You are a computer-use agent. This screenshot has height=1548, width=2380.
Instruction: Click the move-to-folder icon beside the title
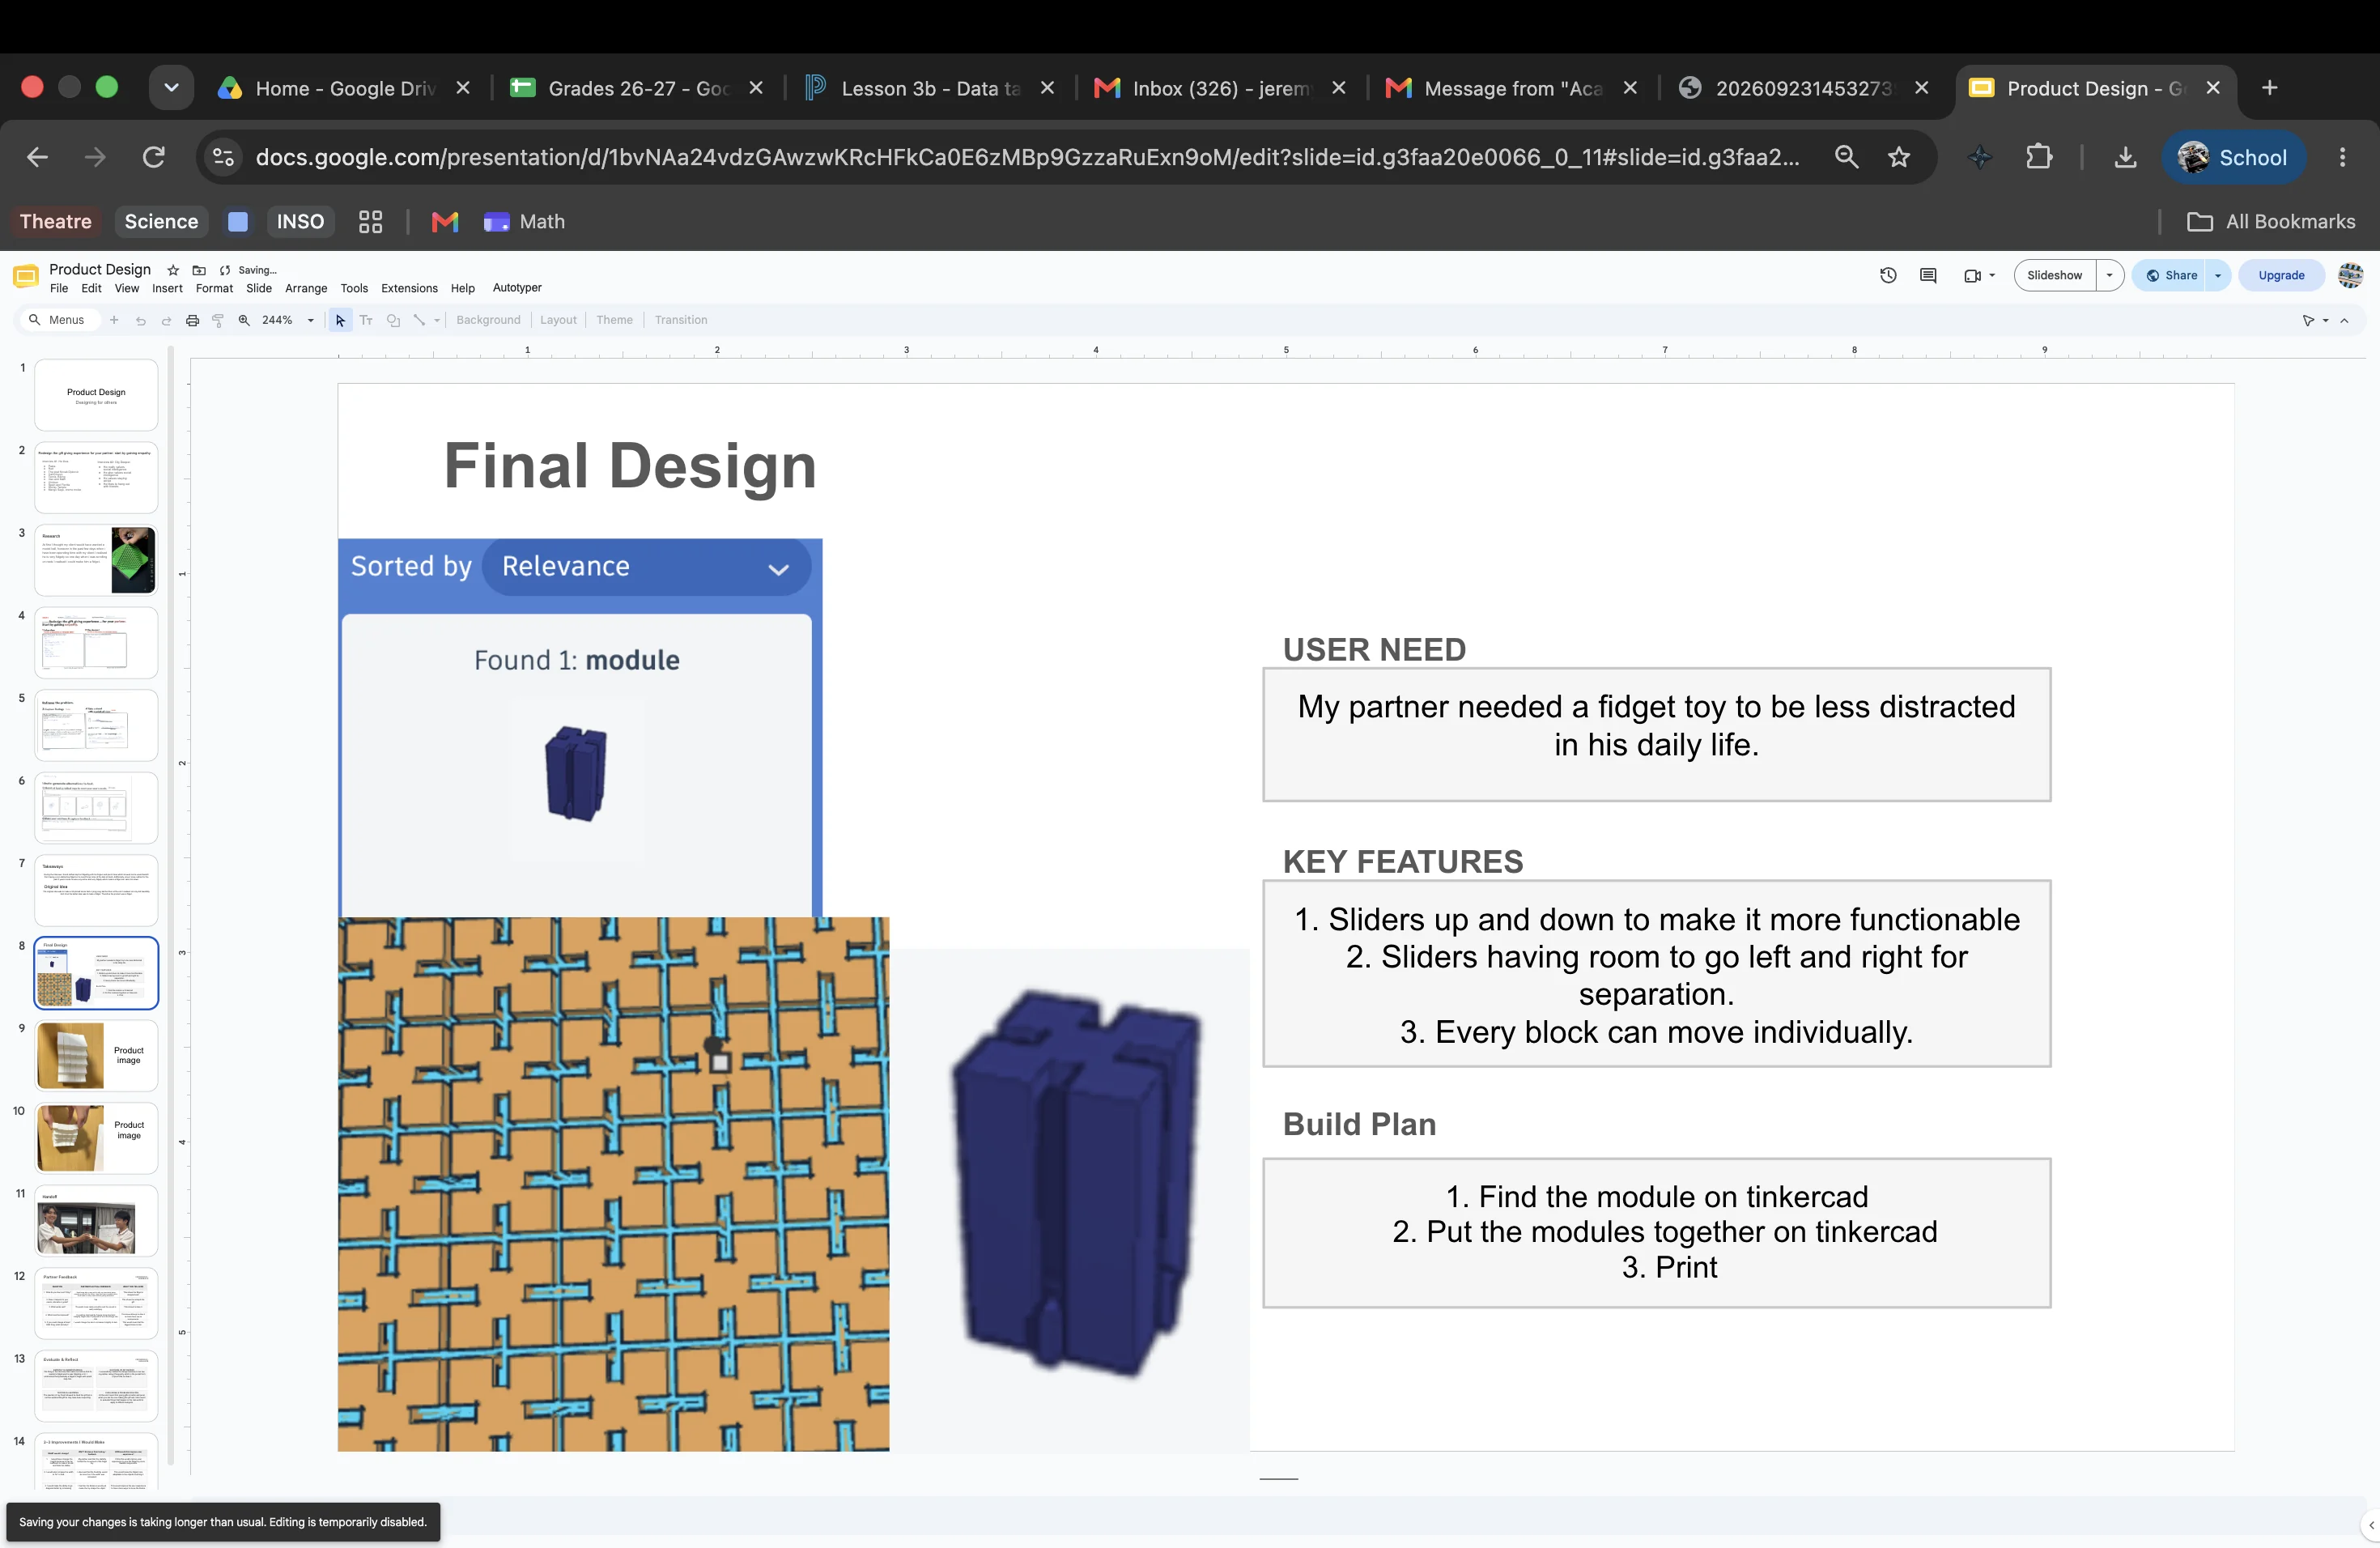(199, 270)
